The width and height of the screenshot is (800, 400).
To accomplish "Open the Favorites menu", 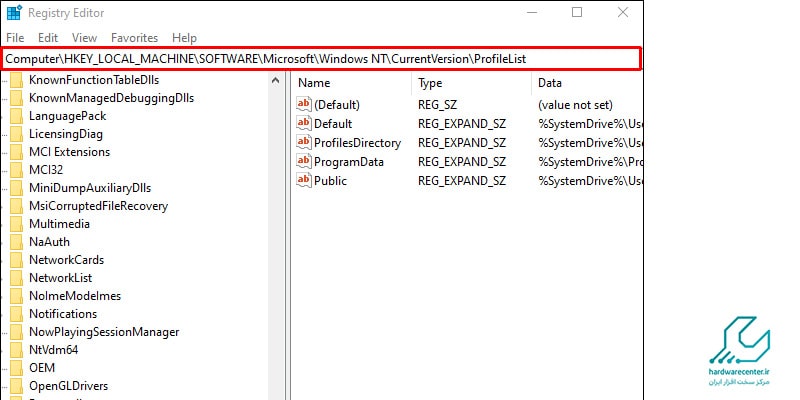I will pyautogui.click(x=134, y=38).
